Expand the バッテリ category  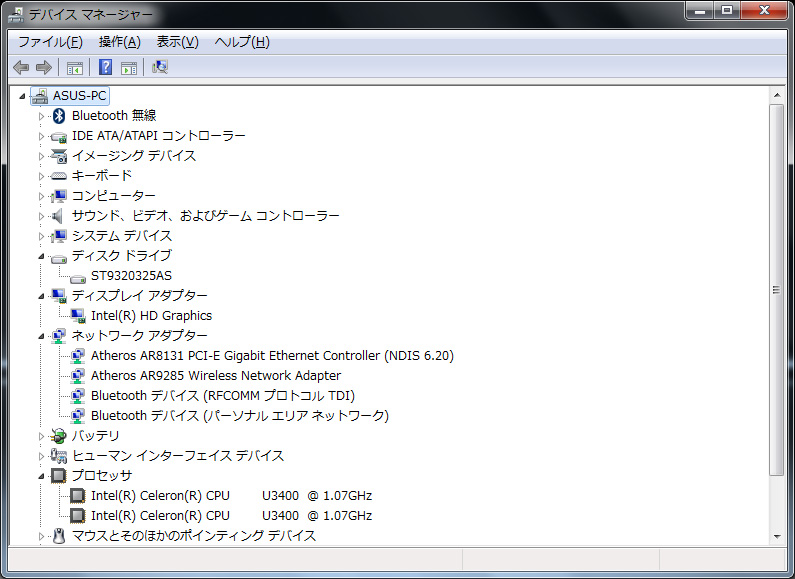(42, 436)
